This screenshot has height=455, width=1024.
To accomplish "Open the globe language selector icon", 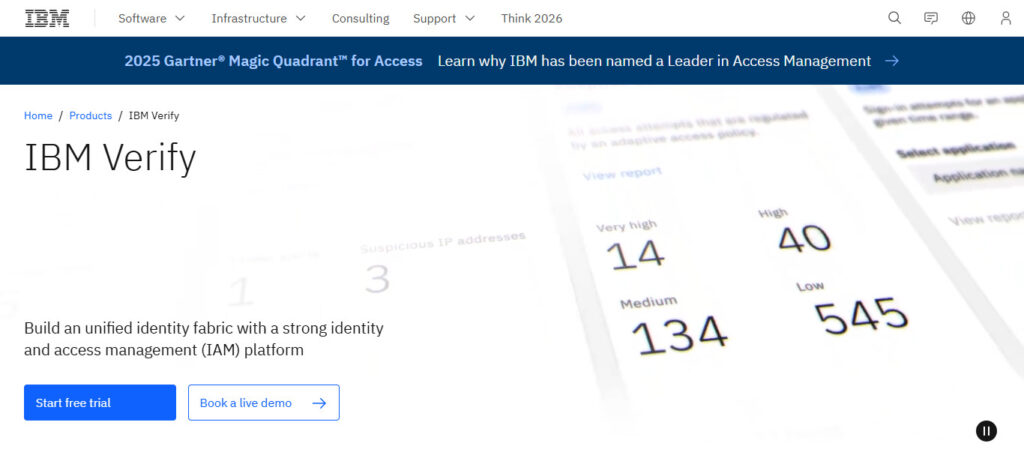I will coord(968,18).
